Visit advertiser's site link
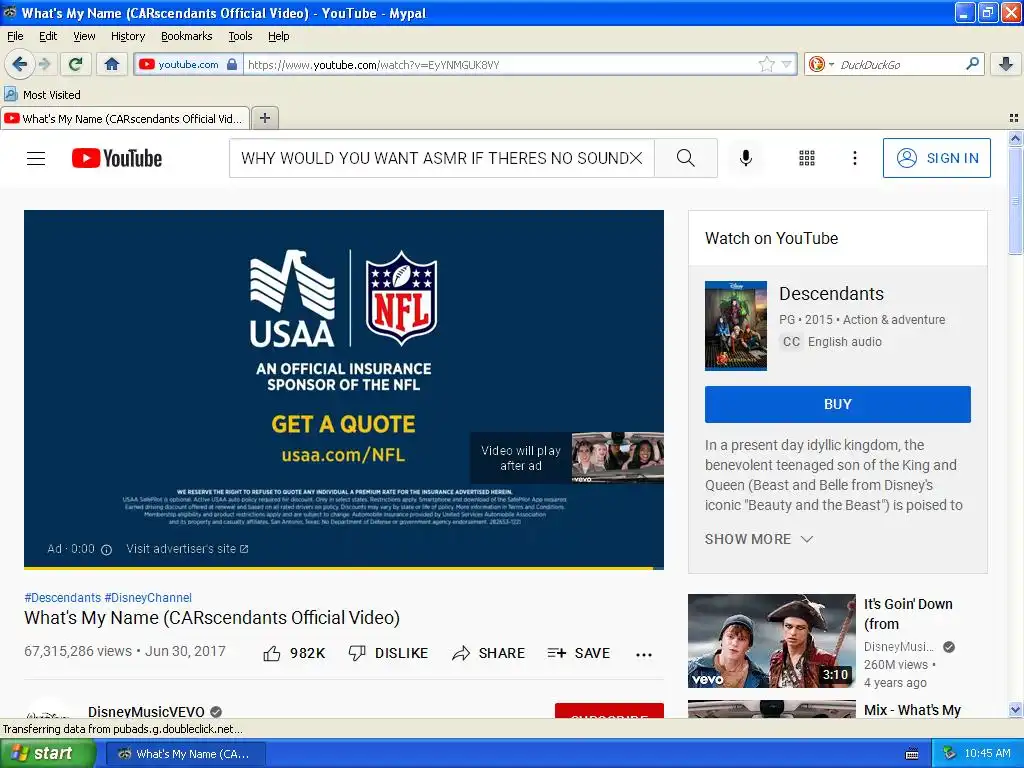 click(187, 549)
